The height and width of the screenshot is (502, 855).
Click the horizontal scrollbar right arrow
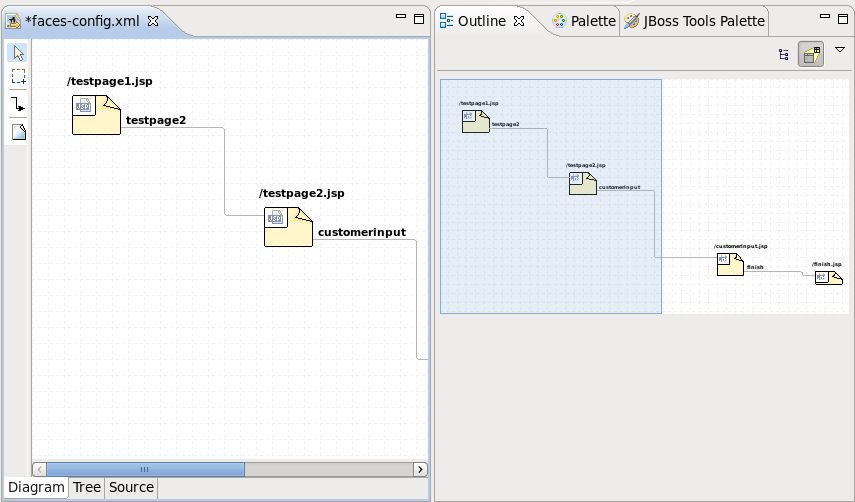[x=420, y=469]
